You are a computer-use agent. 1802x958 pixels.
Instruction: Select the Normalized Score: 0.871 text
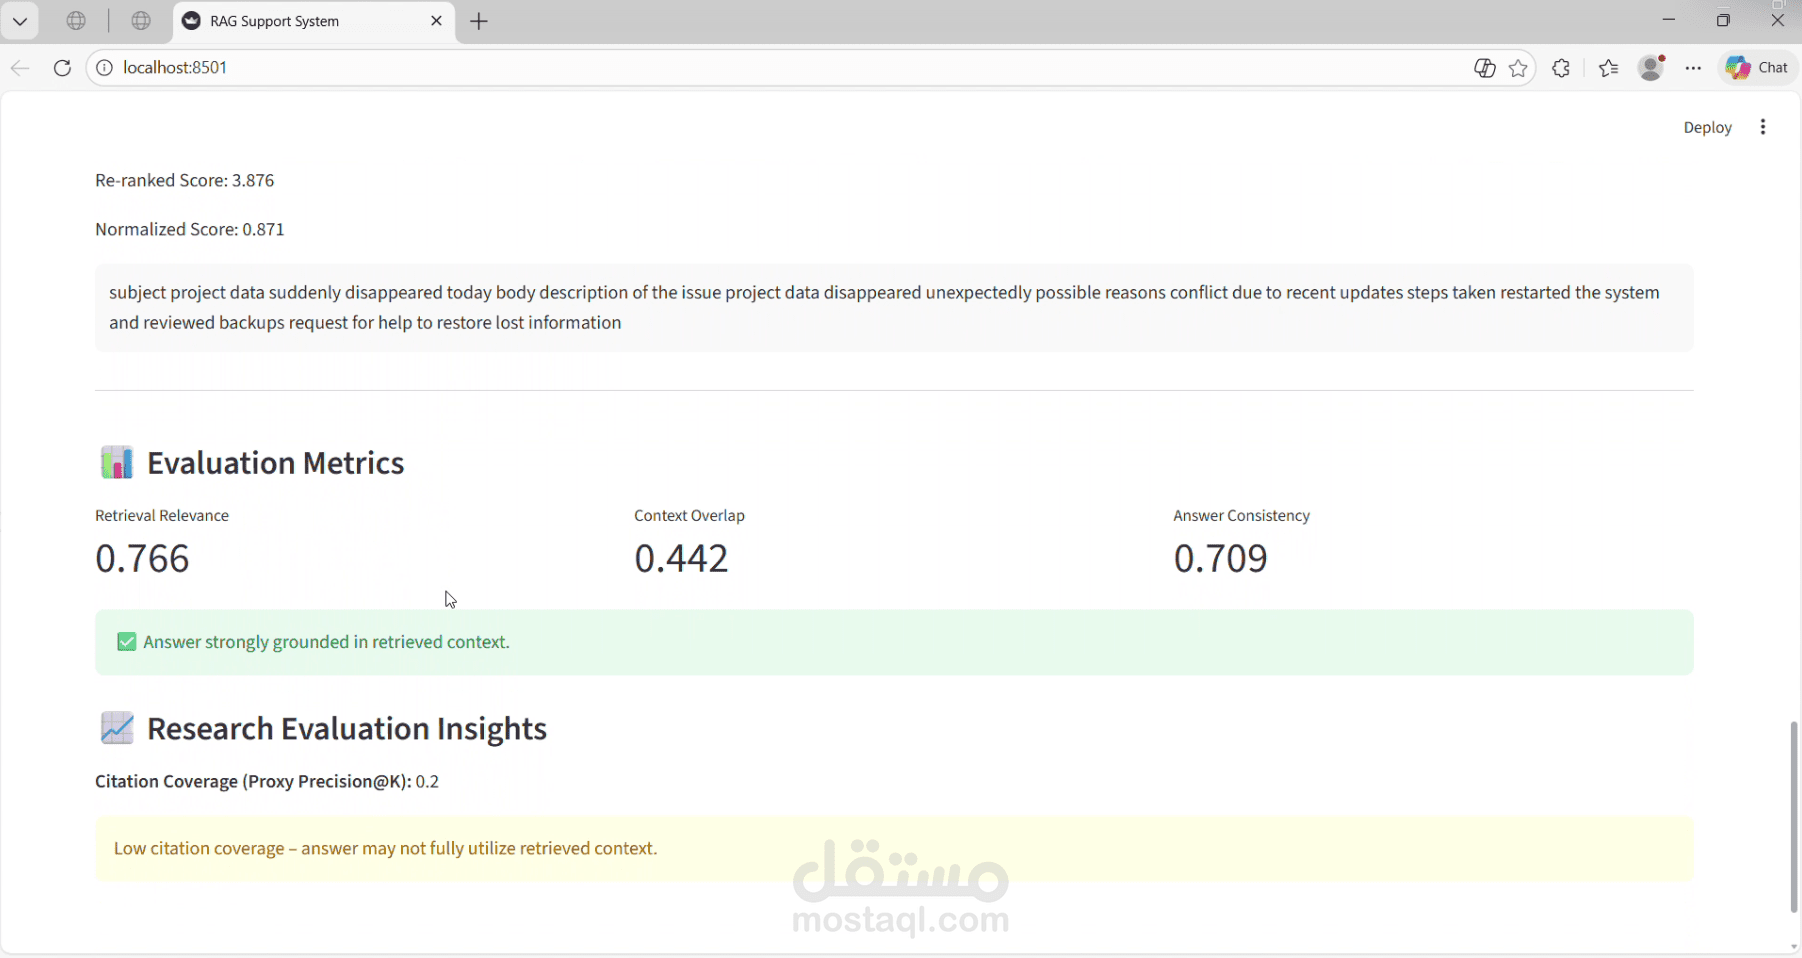coord(190,229)
